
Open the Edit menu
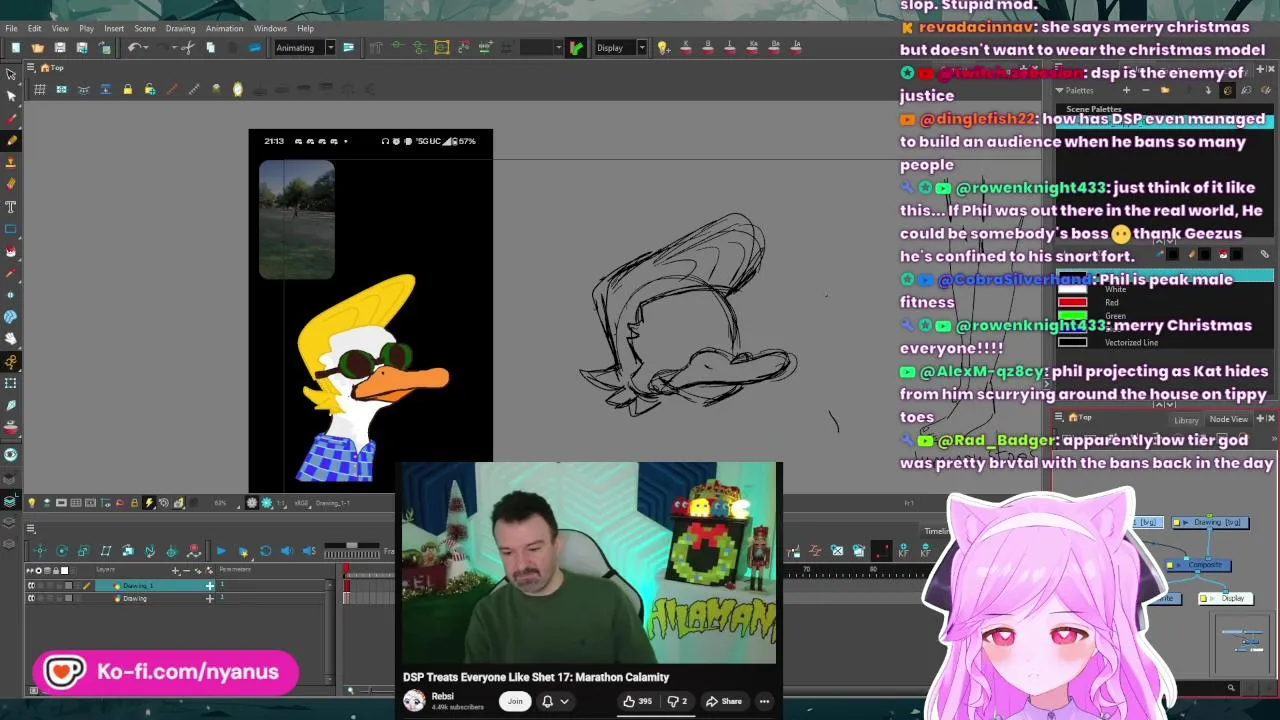(34, 28)
